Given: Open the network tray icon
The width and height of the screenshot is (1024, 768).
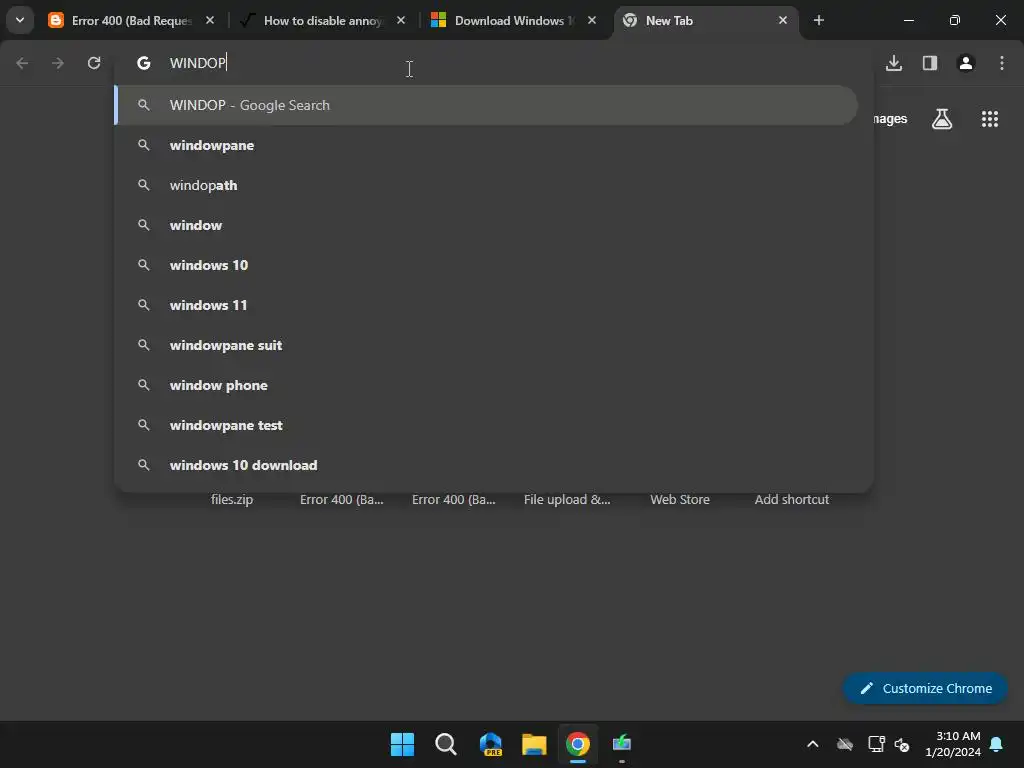Looking at the screenshot, I should point(876,744).
